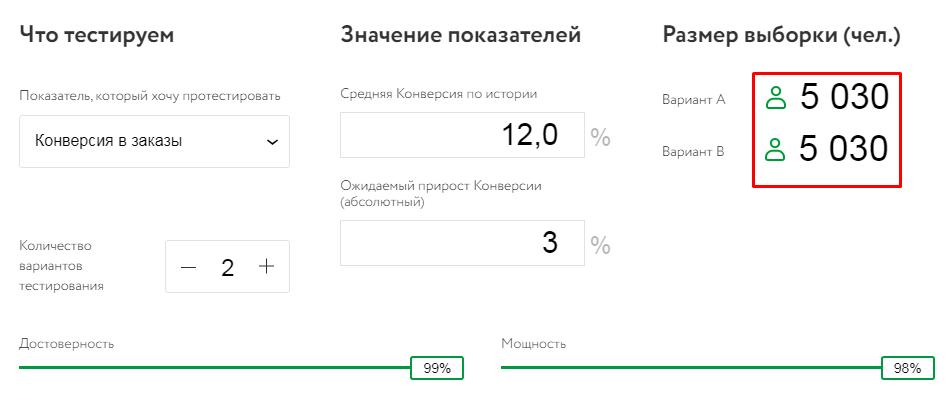The height and width of the screenshot is (402, 950).
Task: Click the Размер выборки (чел.) heading
Action: 781,36
